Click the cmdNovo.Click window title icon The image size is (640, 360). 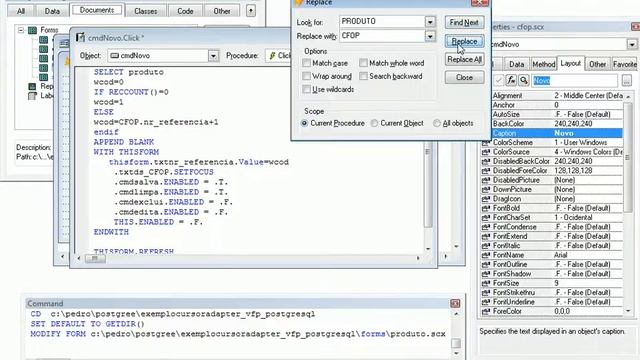click(x=80, y=38)
